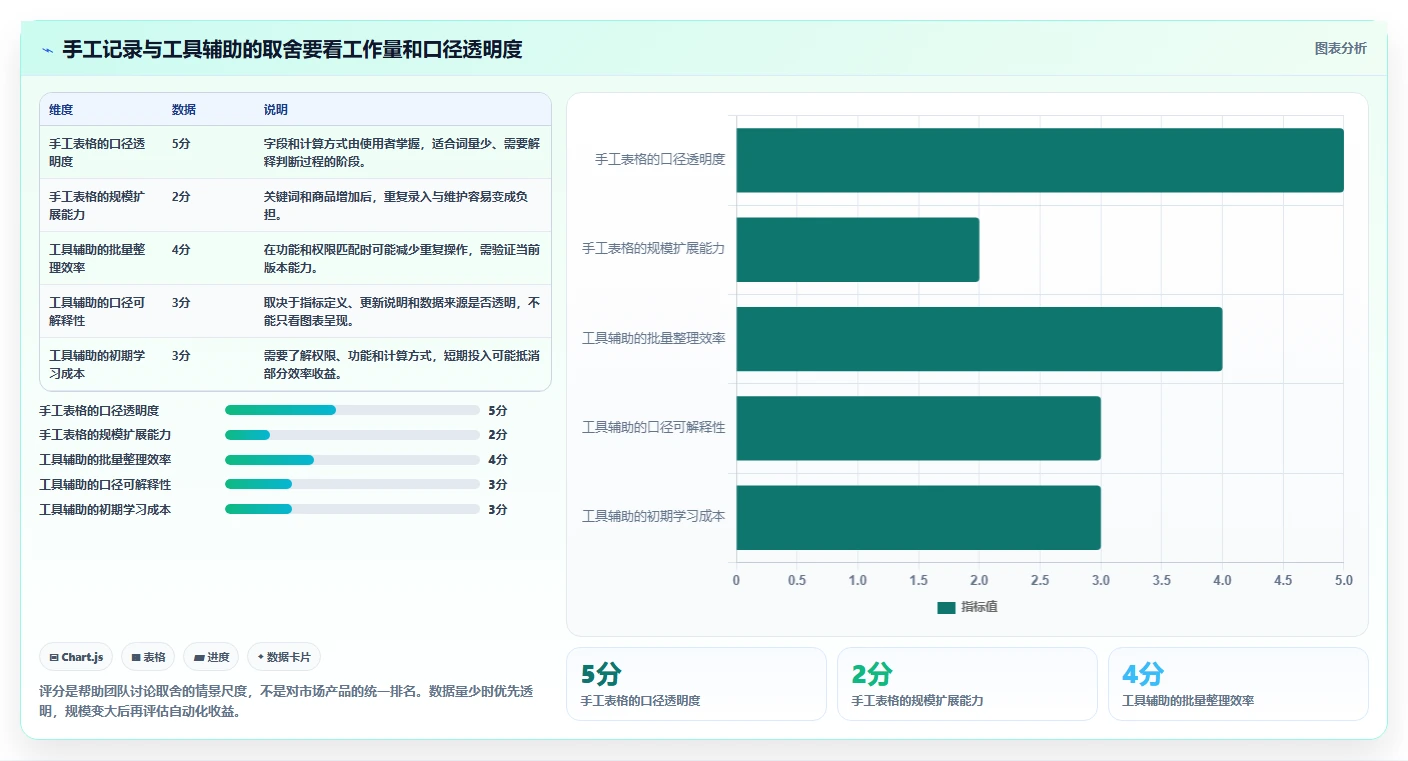Click the description starting 需要了解权限
Image resolution: width=1408 pixels, height=761 pixels.
[x=402, y=364]
